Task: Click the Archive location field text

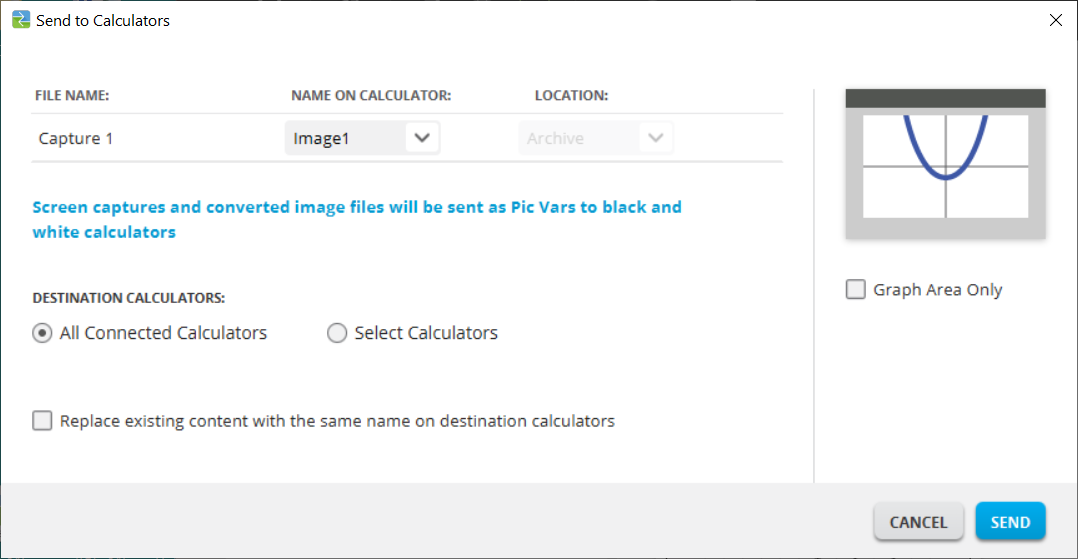Action: [x=556, y=139]
